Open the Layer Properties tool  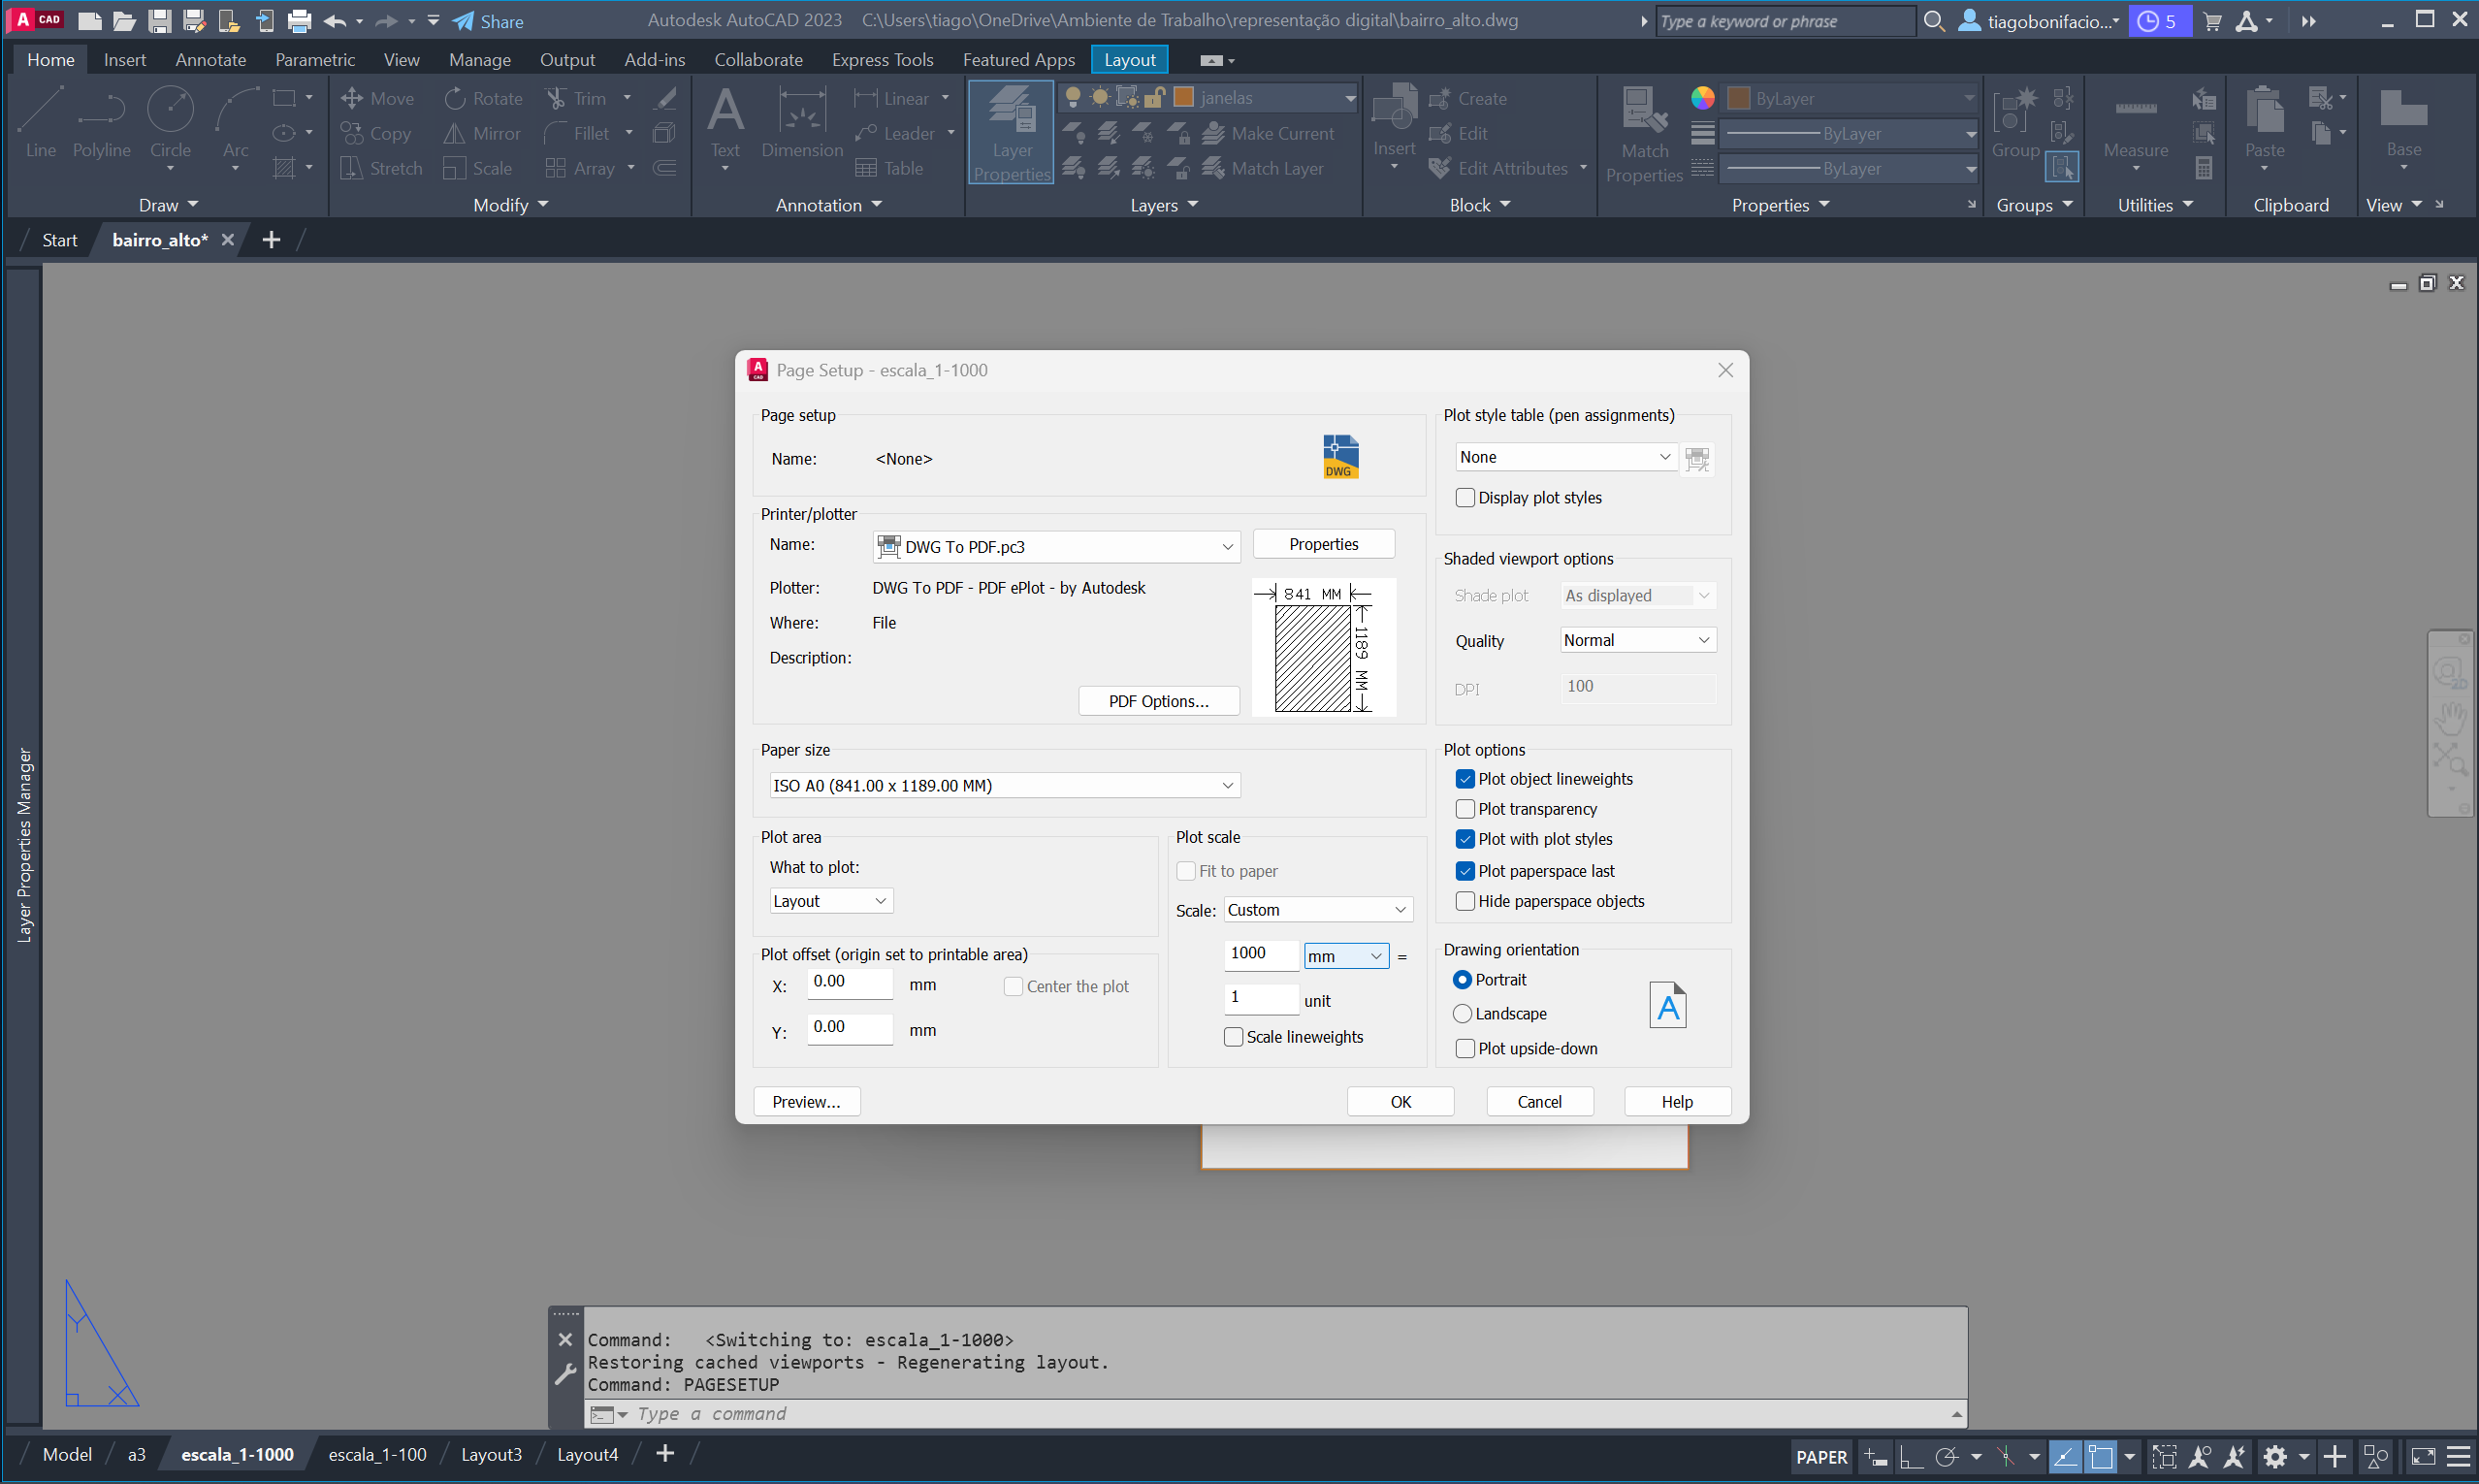(x=1012, y=132)
